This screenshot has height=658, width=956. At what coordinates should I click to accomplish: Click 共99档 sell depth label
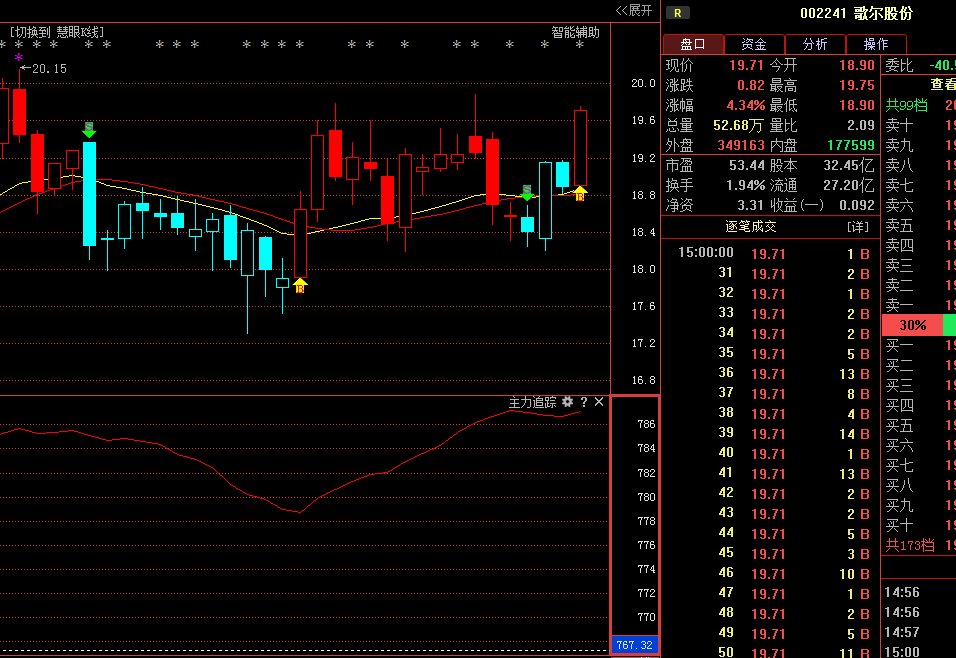click(906, 105)
